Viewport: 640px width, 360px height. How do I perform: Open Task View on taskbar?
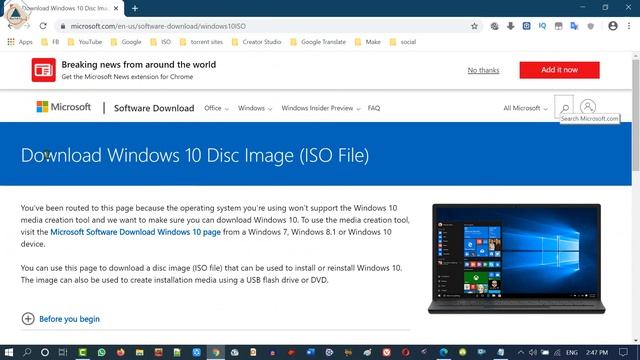coord(63,352)
